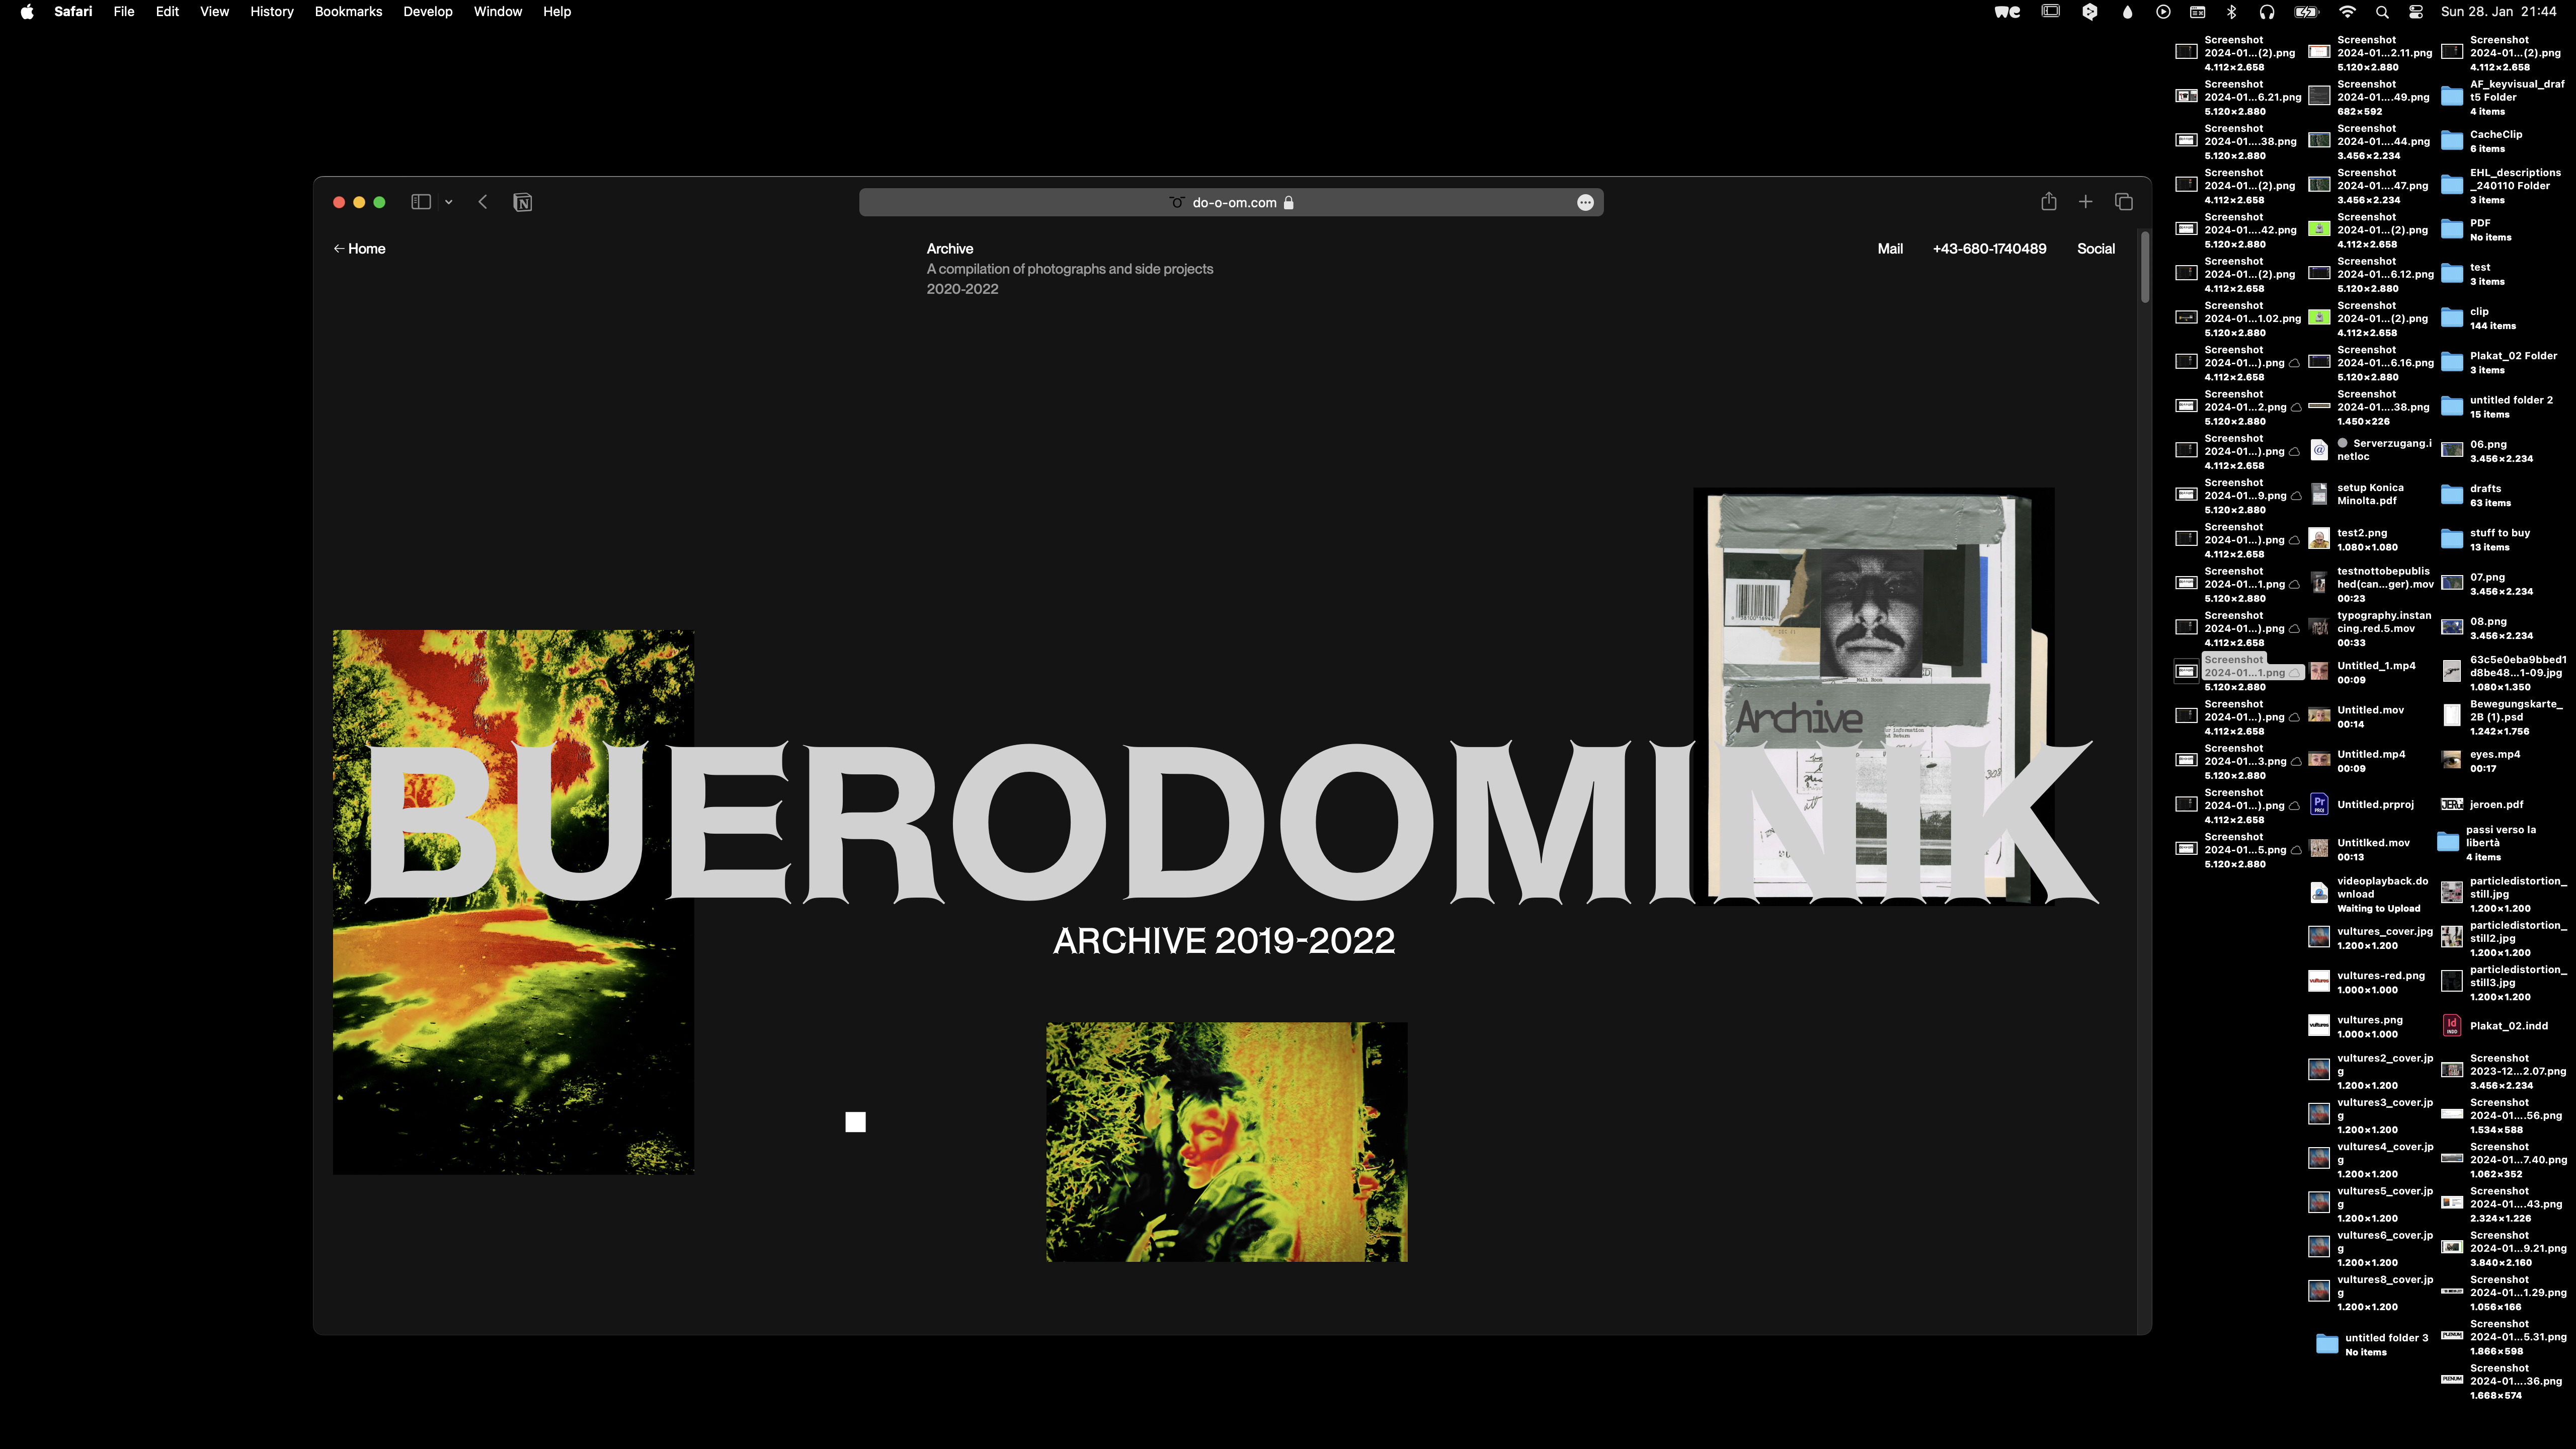Click the do-o-om.com address field
Viewport: 2576px width, 1449px height.
(1233, 203)
